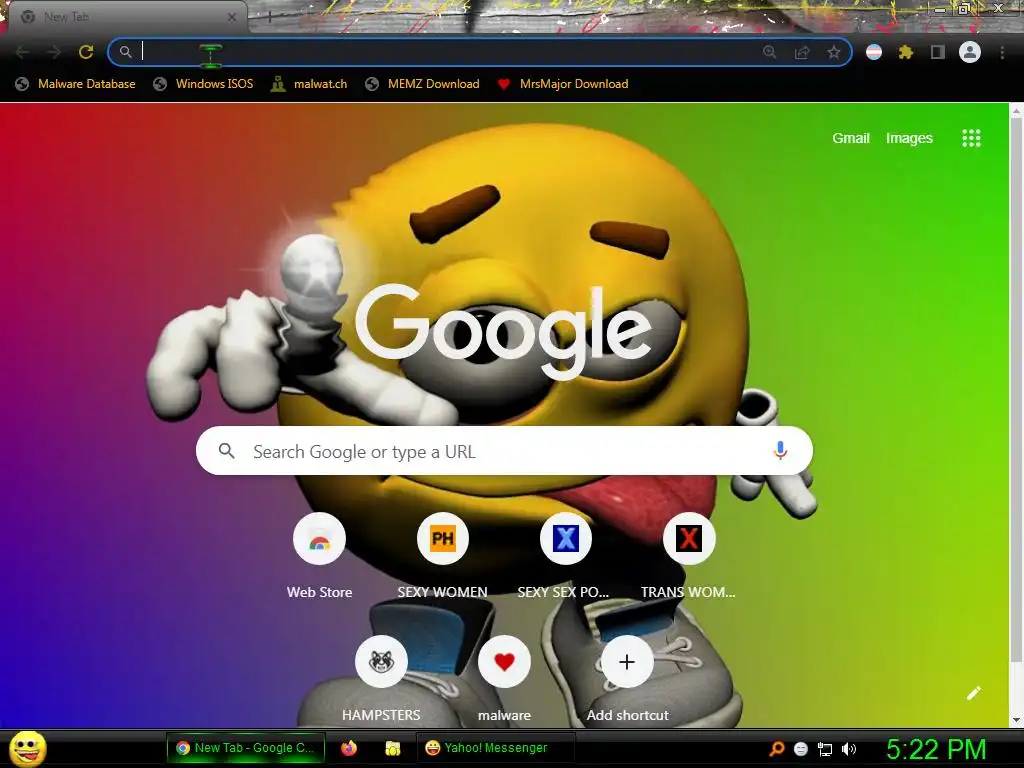
Task: Open the volume speaker tray icon
Action: (x=848, y=749)
